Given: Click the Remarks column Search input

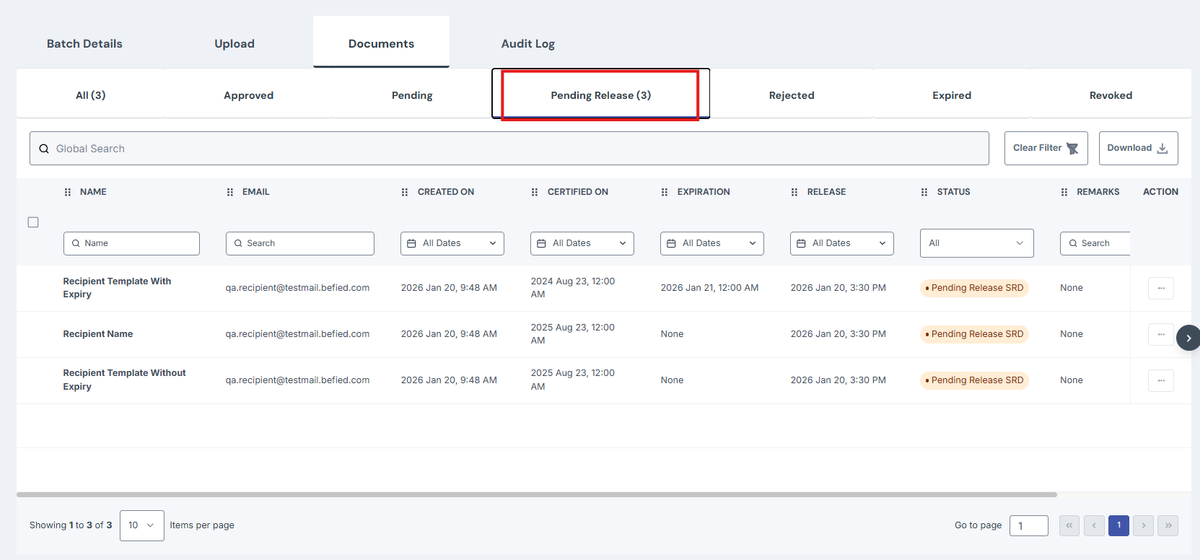Looking at the screenshot, I should [x=1095, y=243].
